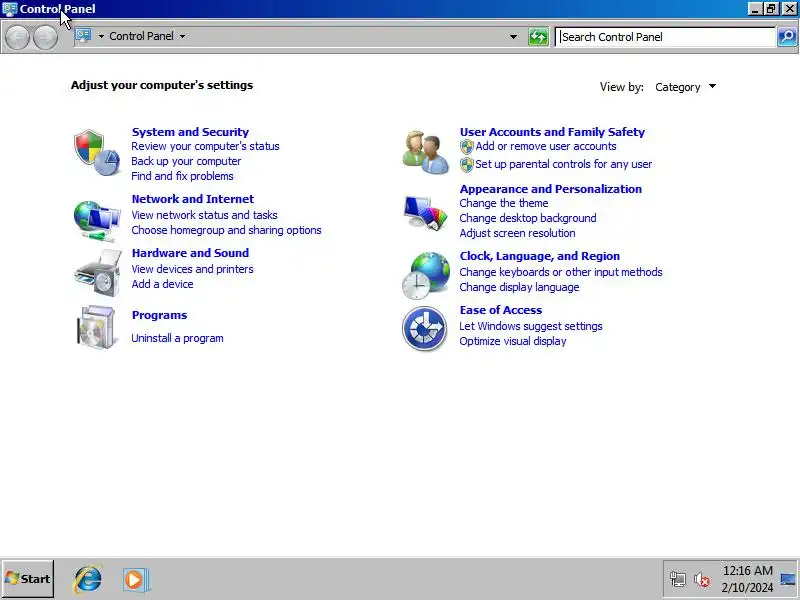Open the Clock, Language, and Region globe icon
The height and width of the screenshot is (600, 800).
pos(426,276)
